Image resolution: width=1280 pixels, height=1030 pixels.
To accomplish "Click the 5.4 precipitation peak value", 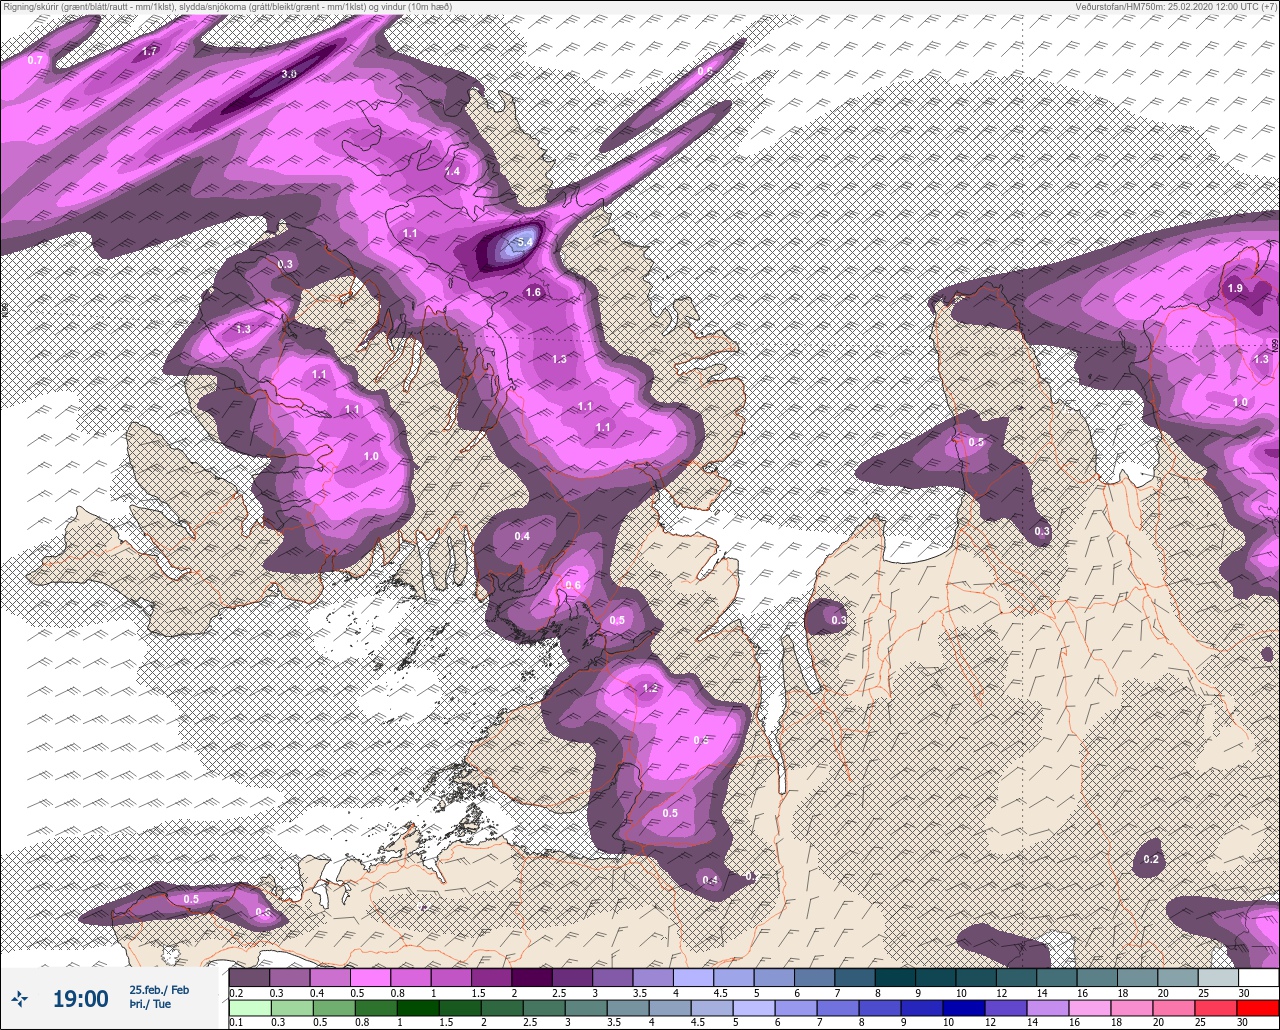I will (x=524, y=241).
